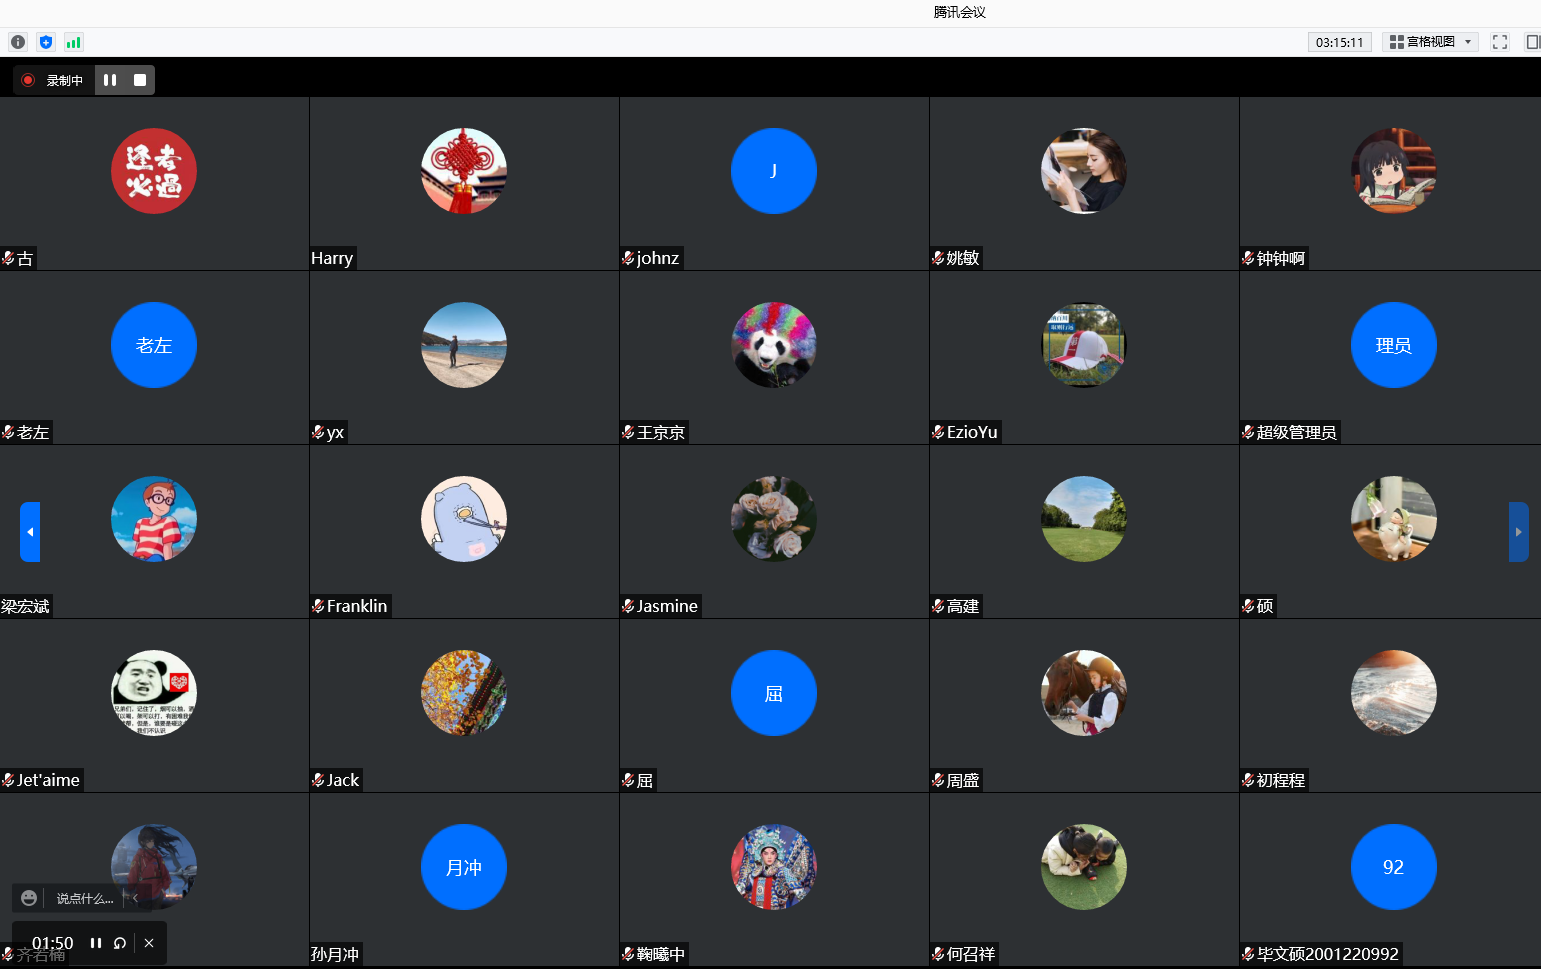Go to previous page of participants

[x=30, y=532]
